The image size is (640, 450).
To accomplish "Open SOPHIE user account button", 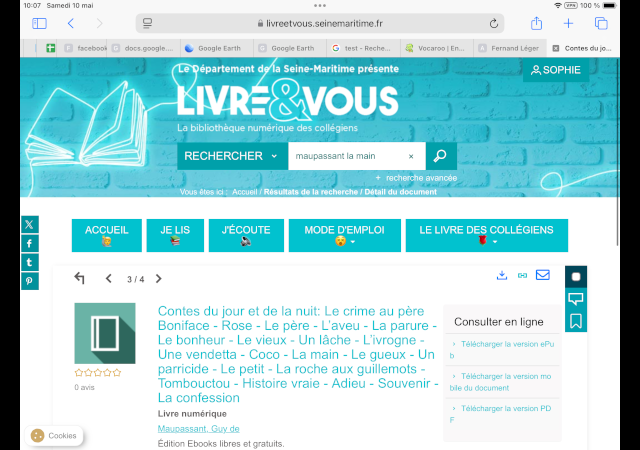I will tap(556, 70).
